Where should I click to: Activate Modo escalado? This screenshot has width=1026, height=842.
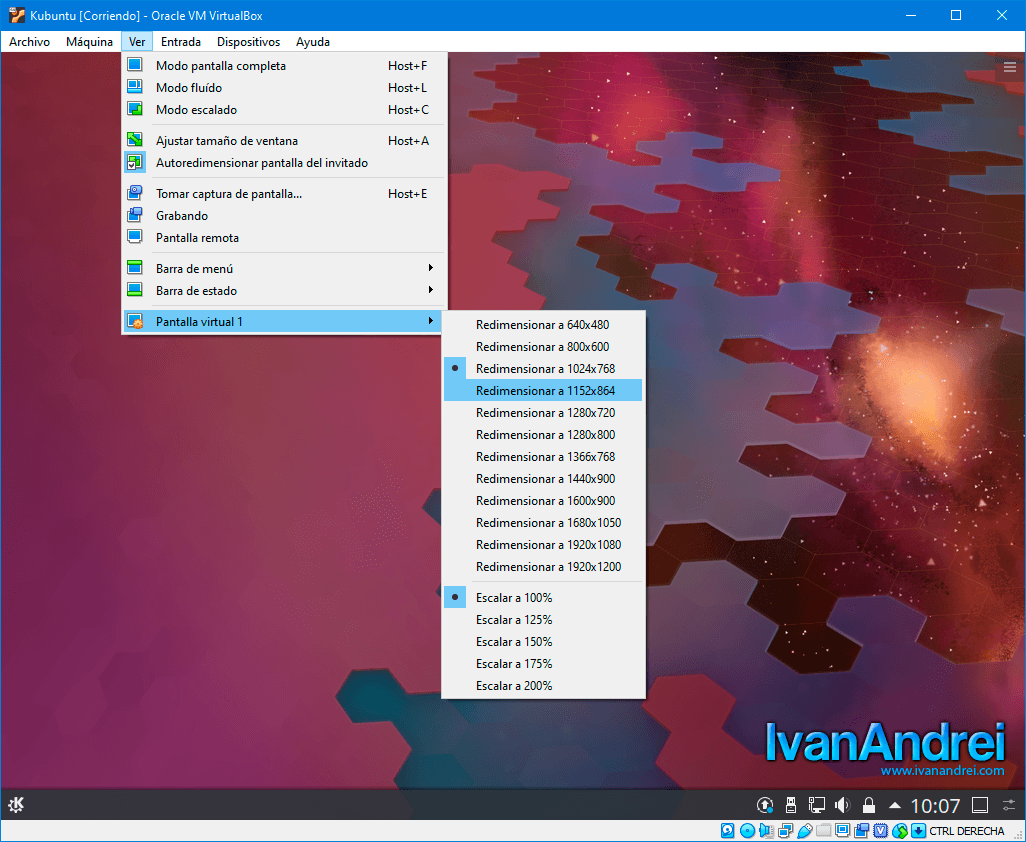tap(284, 110)
